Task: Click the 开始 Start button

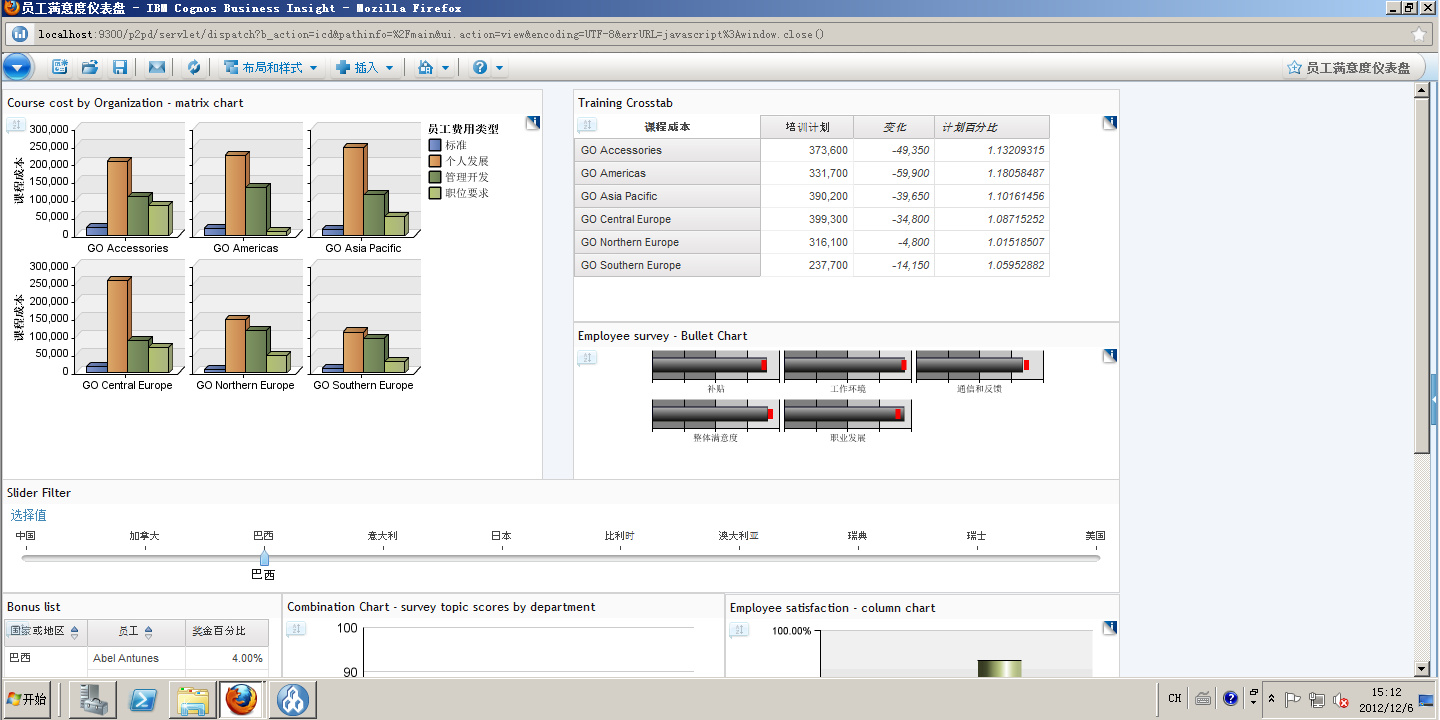Action: coord(28,699)
